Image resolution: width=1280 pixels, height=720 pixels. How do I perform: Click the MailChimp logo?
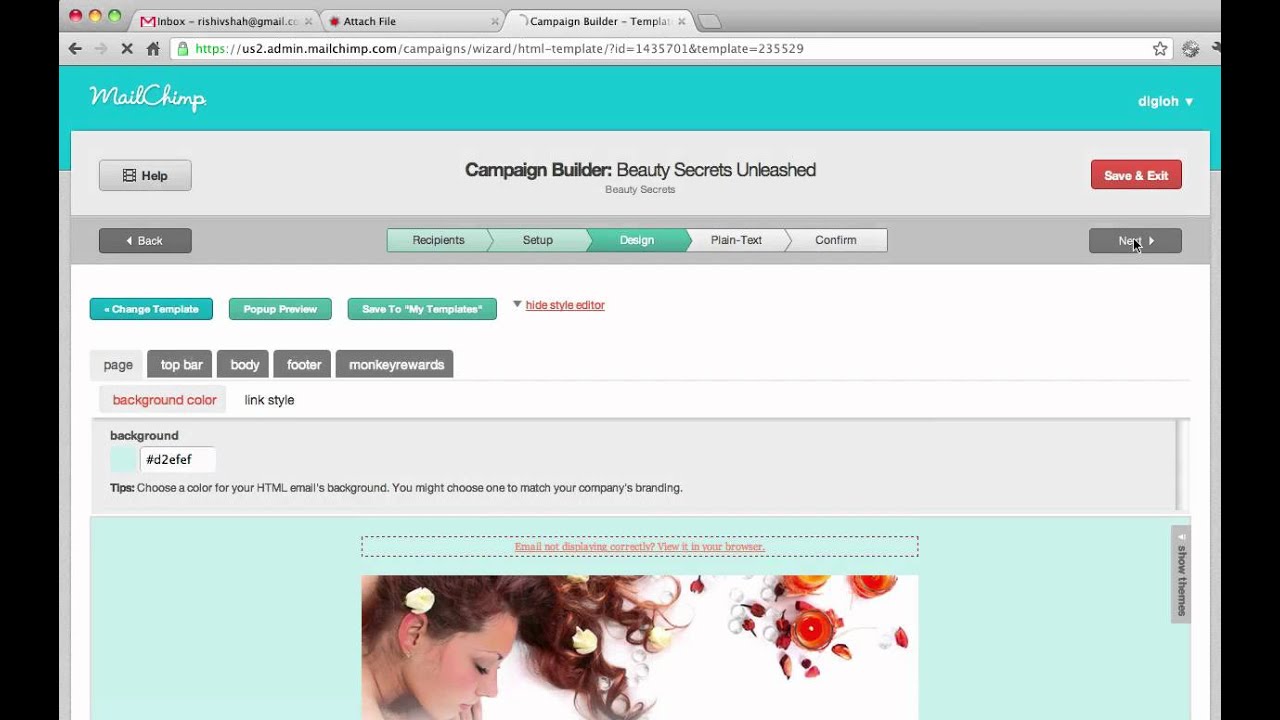pyautogui.click(x=148, y=97)
